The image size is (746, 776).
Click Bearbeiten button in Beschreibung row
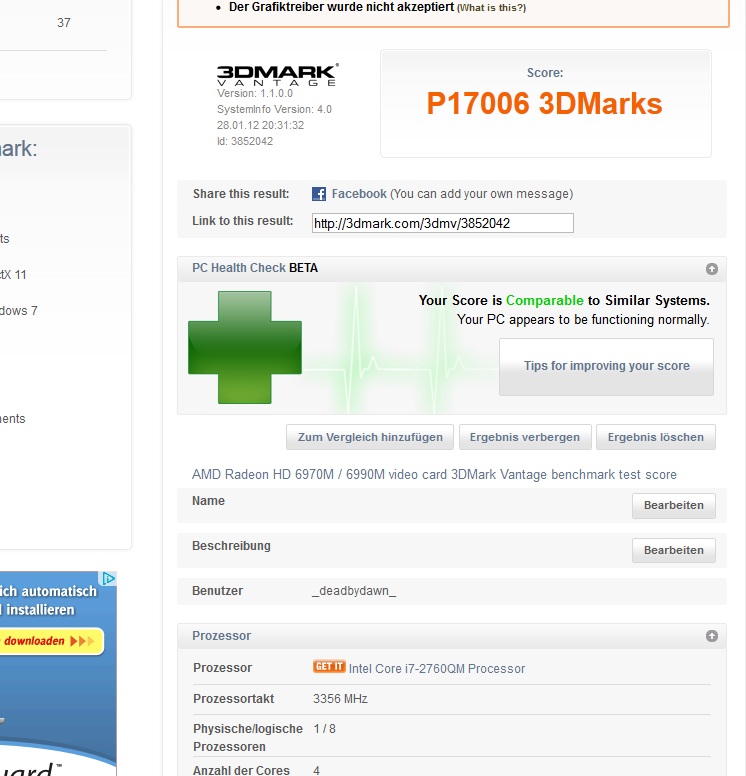click(x=673, y=550)
